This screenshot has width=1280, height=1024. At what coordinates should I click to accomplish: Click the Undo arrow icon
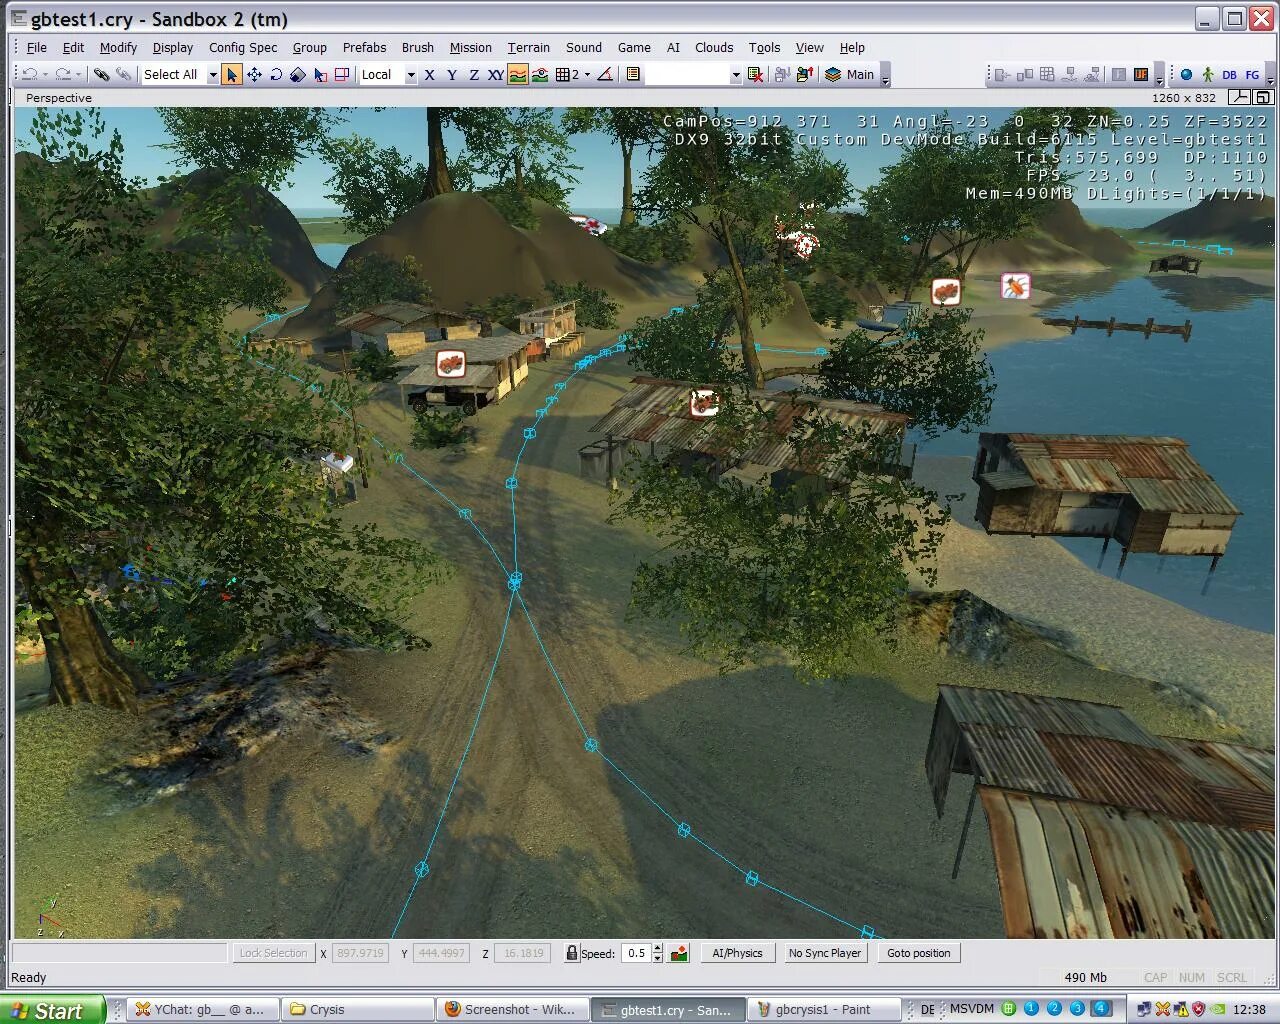(30, 75)
